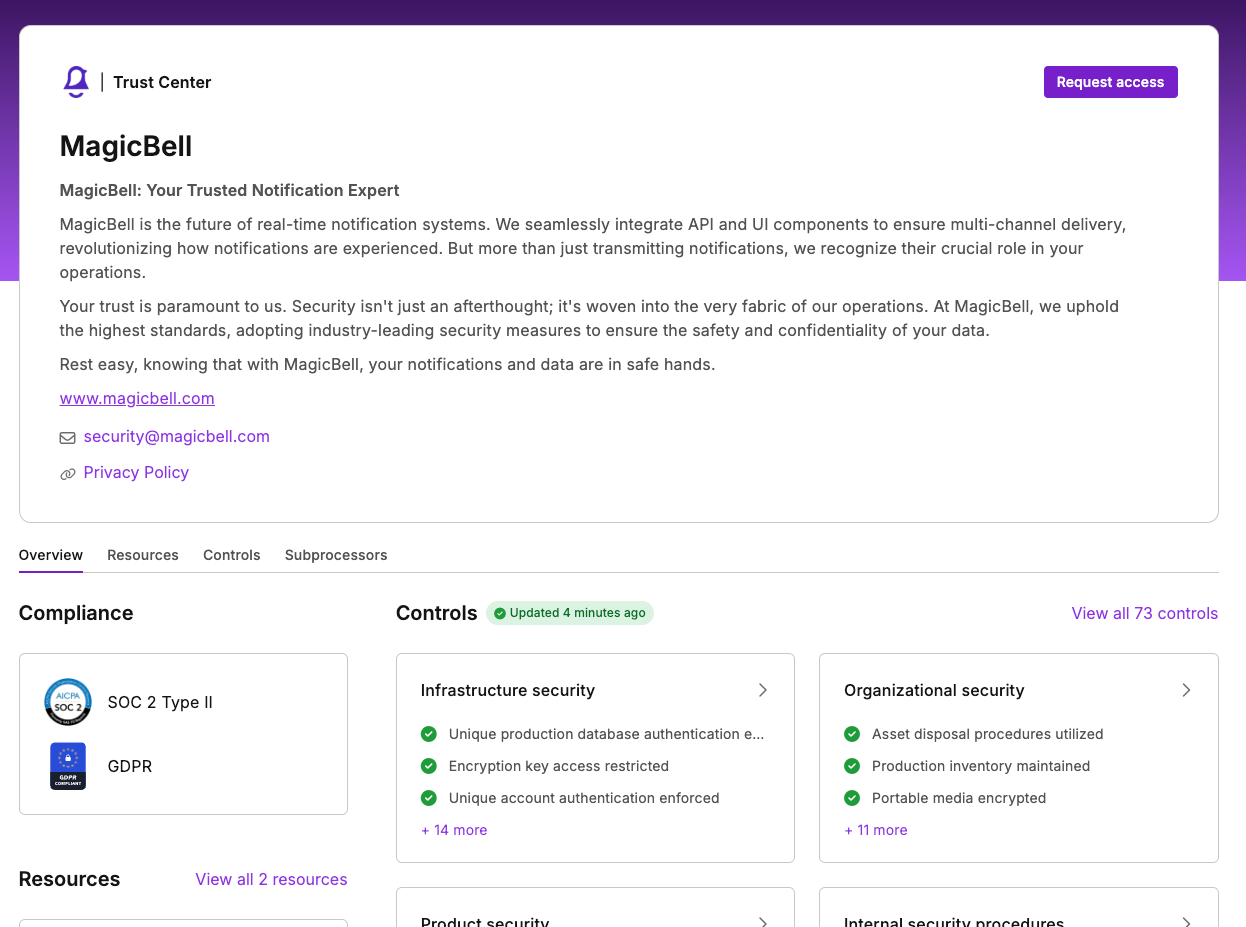Open the www.magicbell.com link
The image size is (1246, 927).
[137, 398]
